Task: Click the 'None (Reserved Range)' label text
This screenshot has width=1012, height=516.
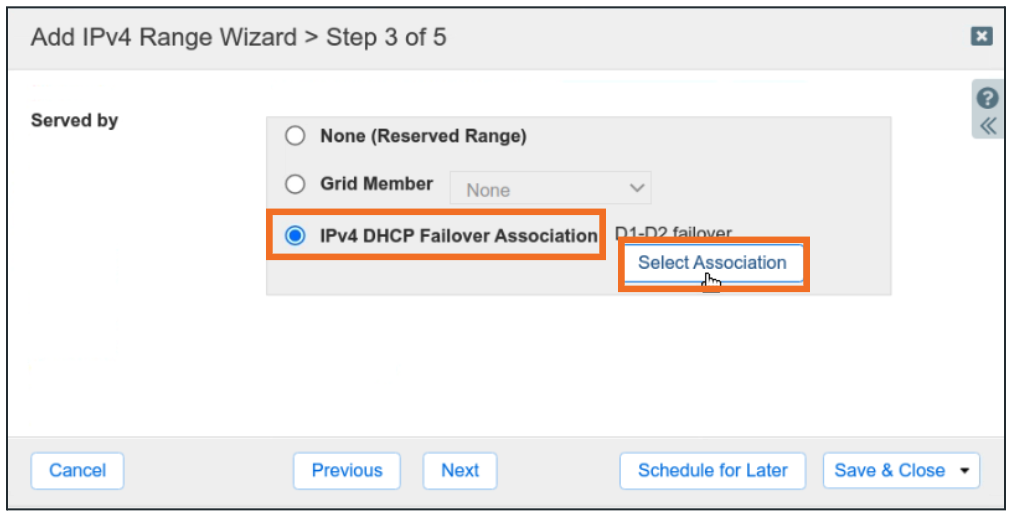Action: pos(423,136)
